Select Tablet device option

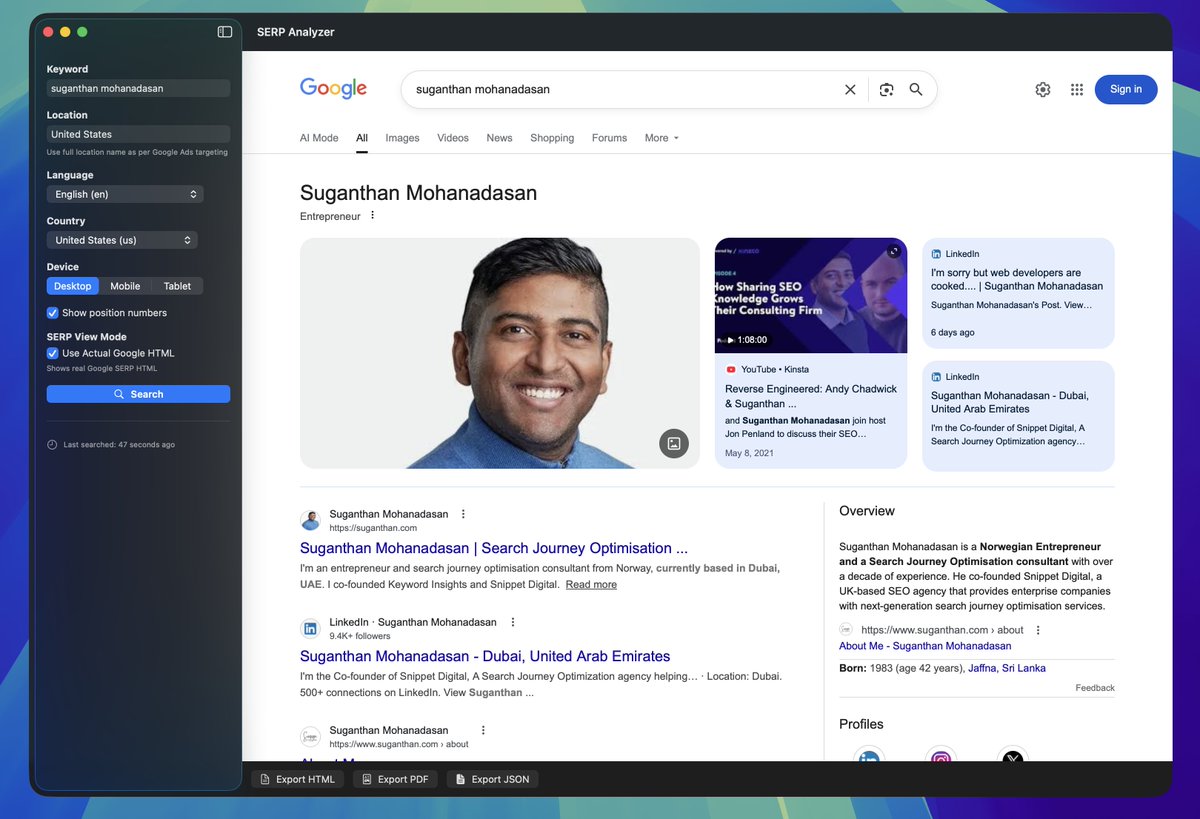point(177,286)
